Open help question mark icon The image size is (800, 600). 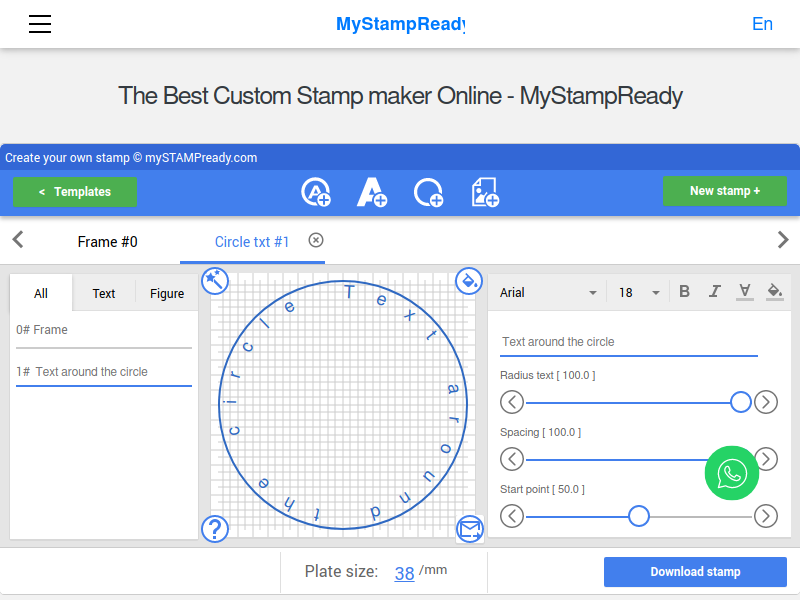point(215,529)
